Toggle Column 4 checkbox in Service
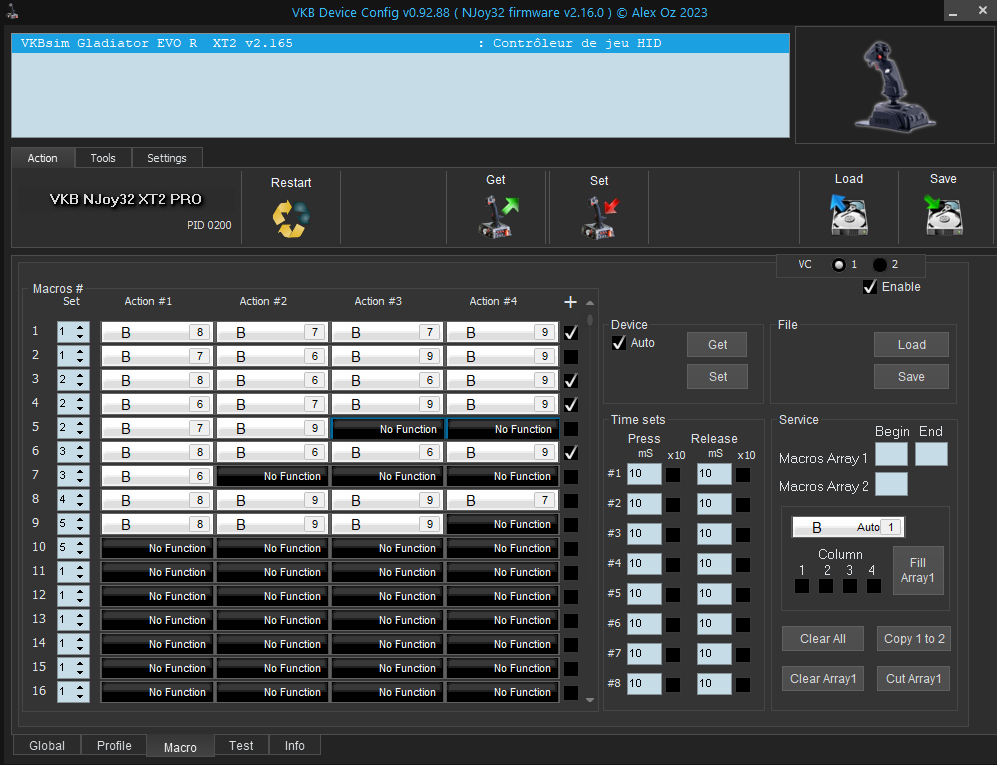997x765 pixels. (x=874, y=586)
